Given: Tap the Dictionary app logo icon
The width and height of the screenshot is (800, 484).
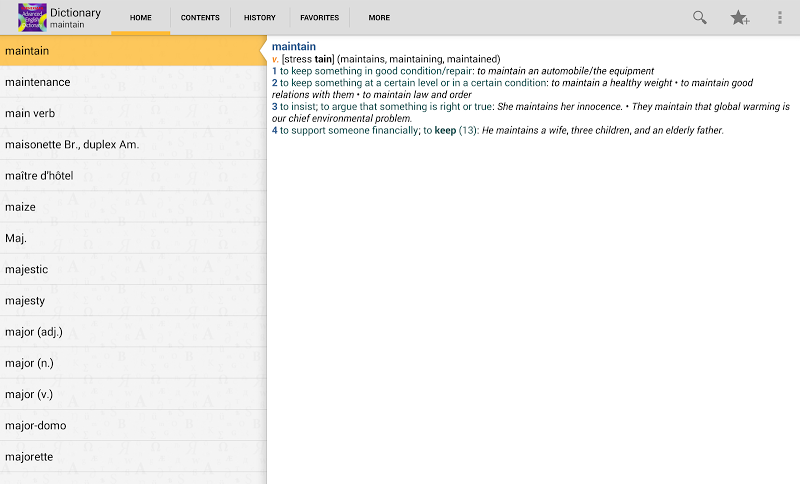Looking at the screenshot, I should (x=32, y=17).
